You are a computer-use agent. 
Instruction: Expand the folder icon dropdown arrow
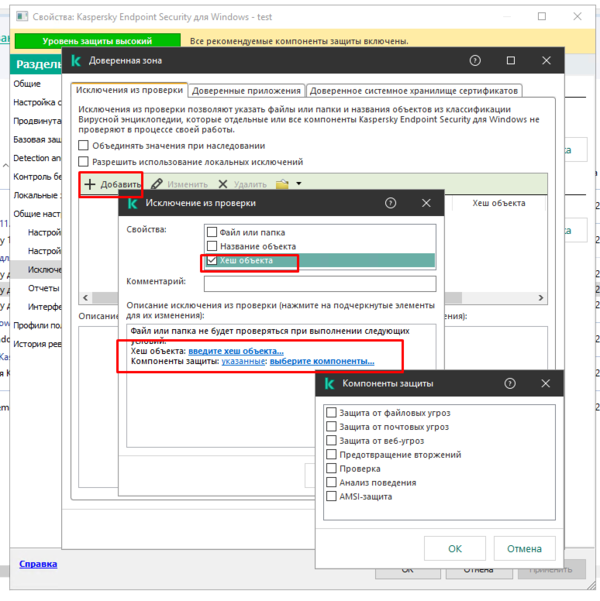[298, 184]
